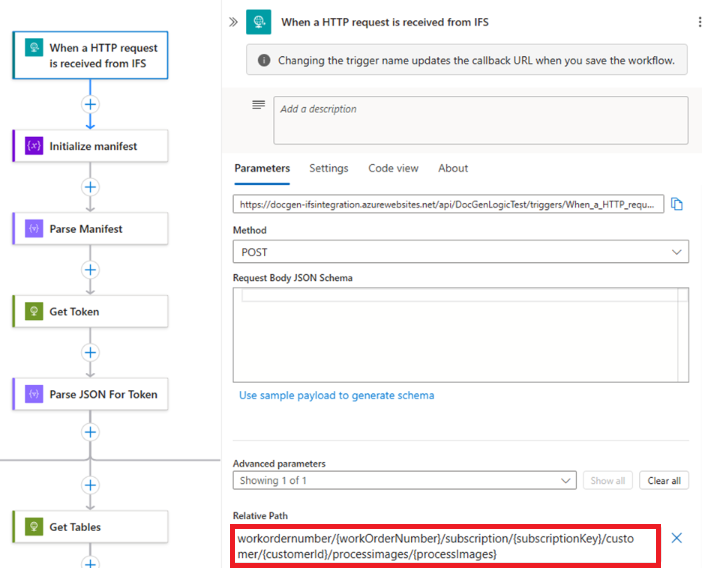The height and width of the screenshot is (568, 702).
Task: Open the Method dropdown
Action: click(460, 252)
